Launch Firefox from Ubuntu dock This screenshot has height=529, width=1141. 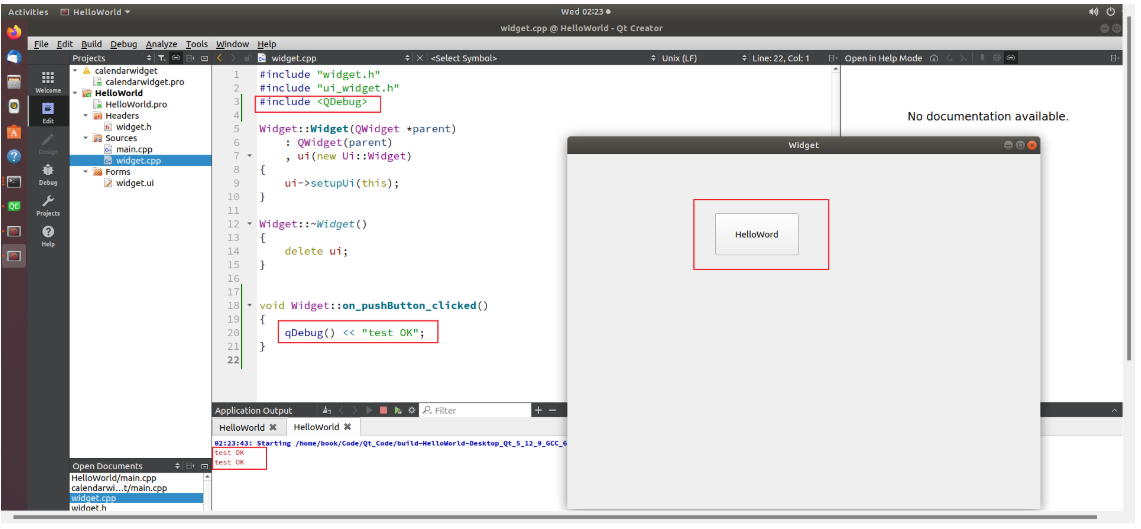(14, 32)
